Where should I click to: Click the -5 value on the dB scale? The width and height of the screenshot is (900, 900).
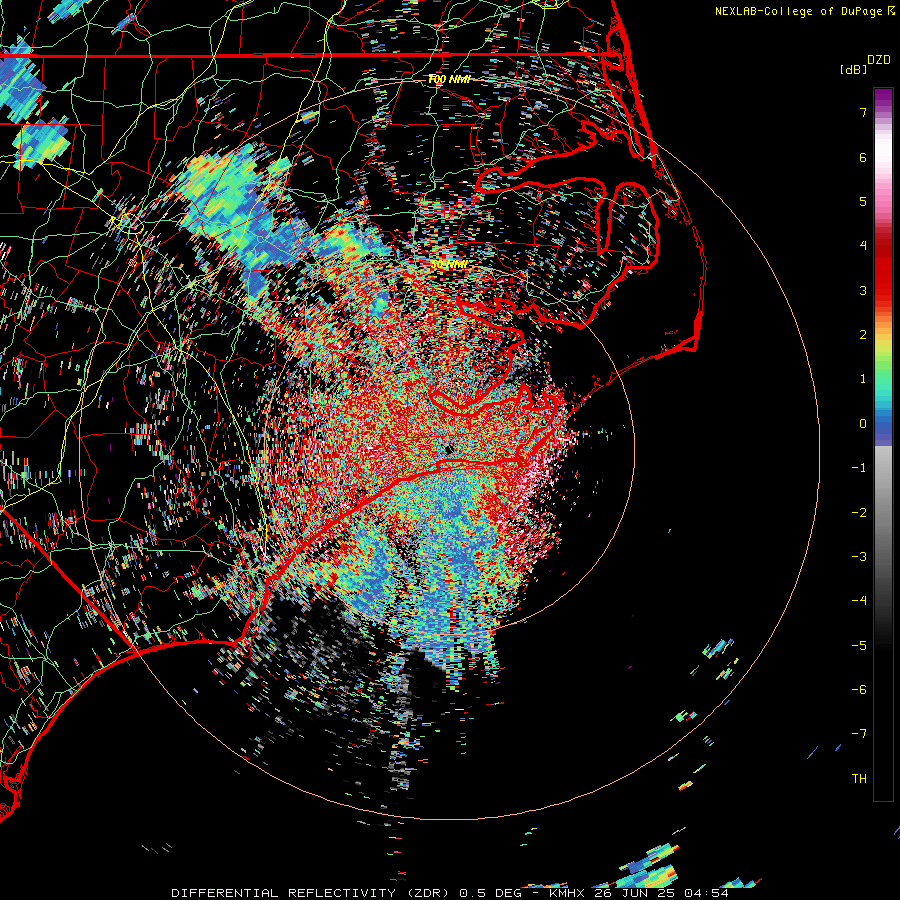coord(859,646)
